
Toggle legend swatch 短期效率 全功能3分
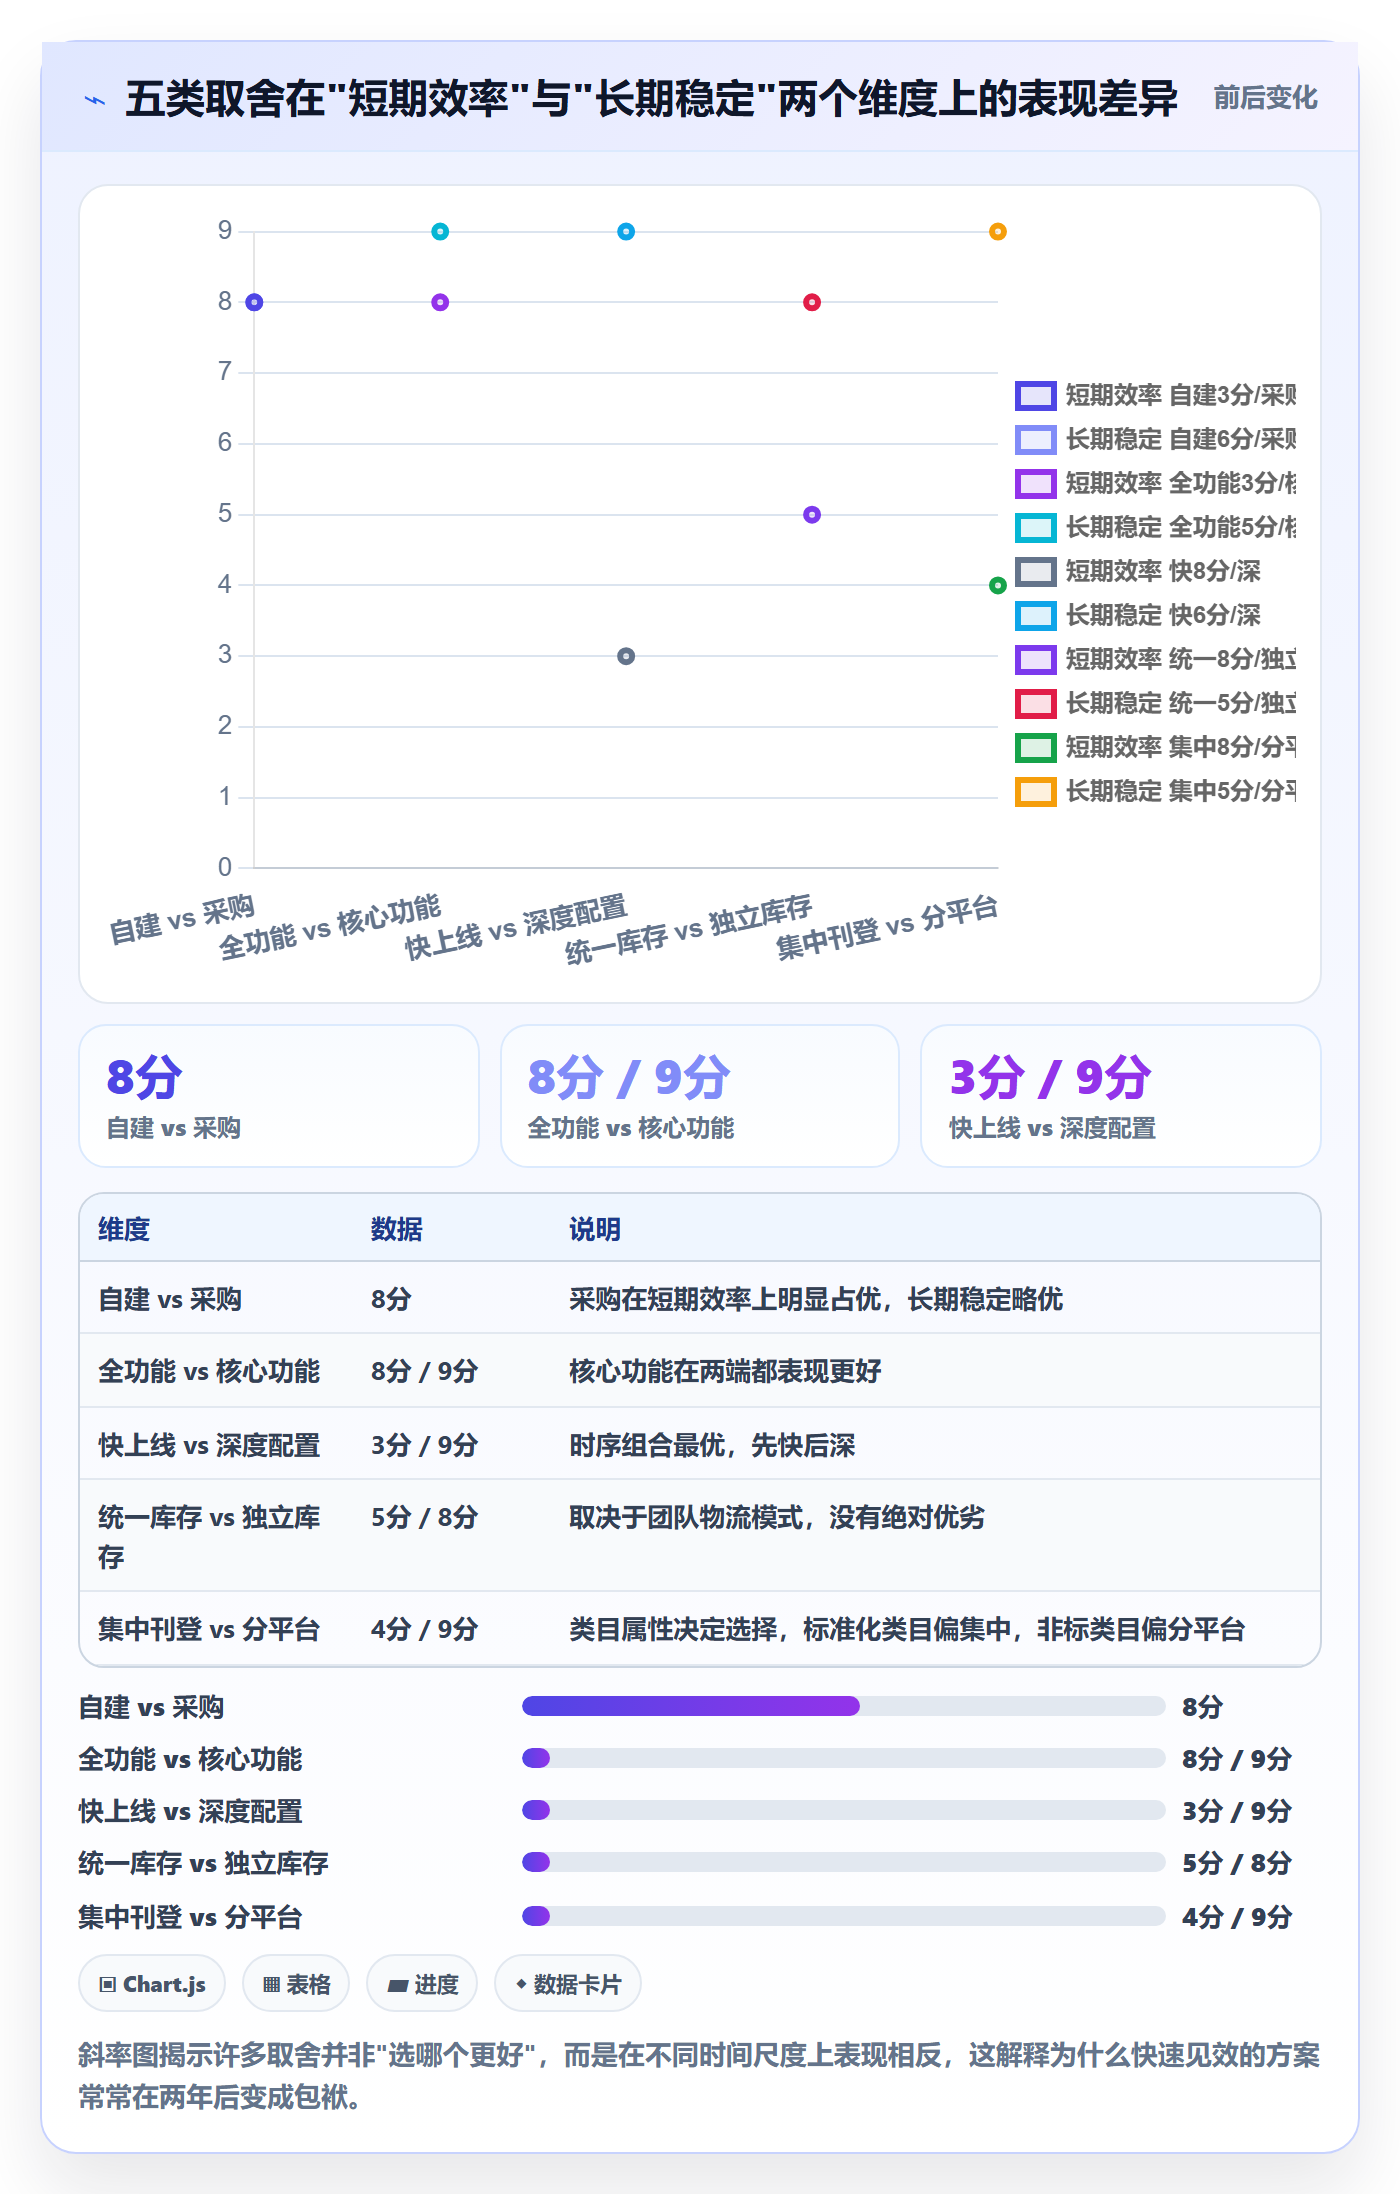click(1035, 484)
